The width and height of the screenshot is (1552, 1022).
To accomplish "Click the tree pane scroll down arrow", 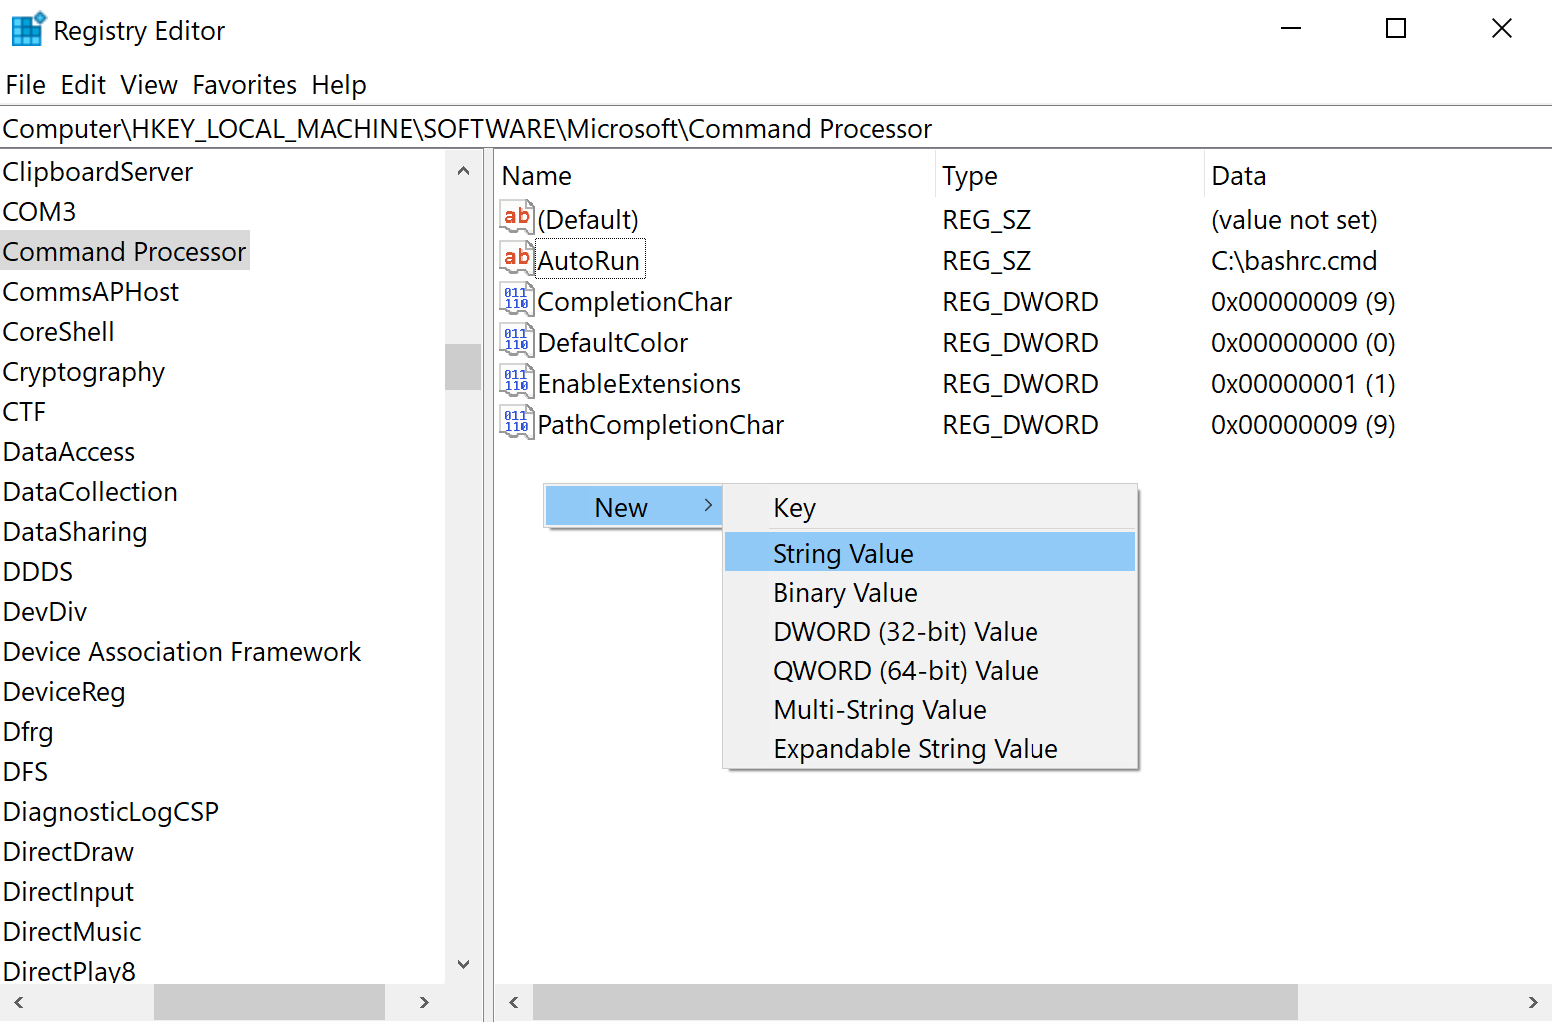I will (463, 965).
